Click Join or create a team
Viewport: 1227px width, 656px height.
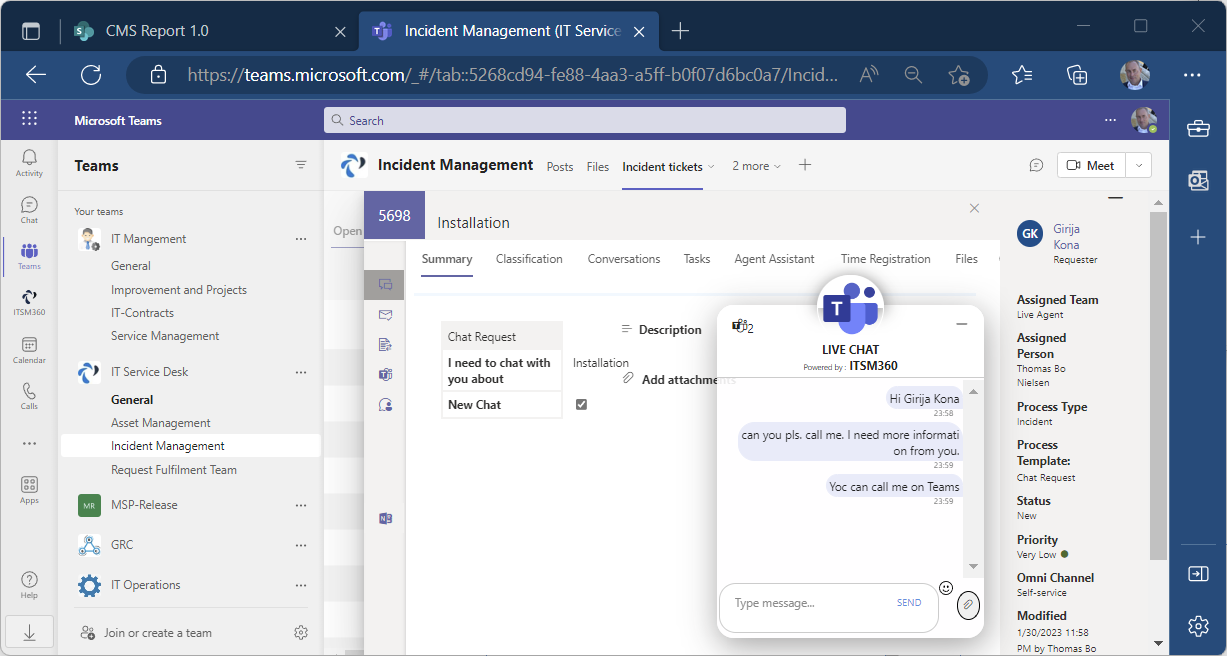pos(157,633)
